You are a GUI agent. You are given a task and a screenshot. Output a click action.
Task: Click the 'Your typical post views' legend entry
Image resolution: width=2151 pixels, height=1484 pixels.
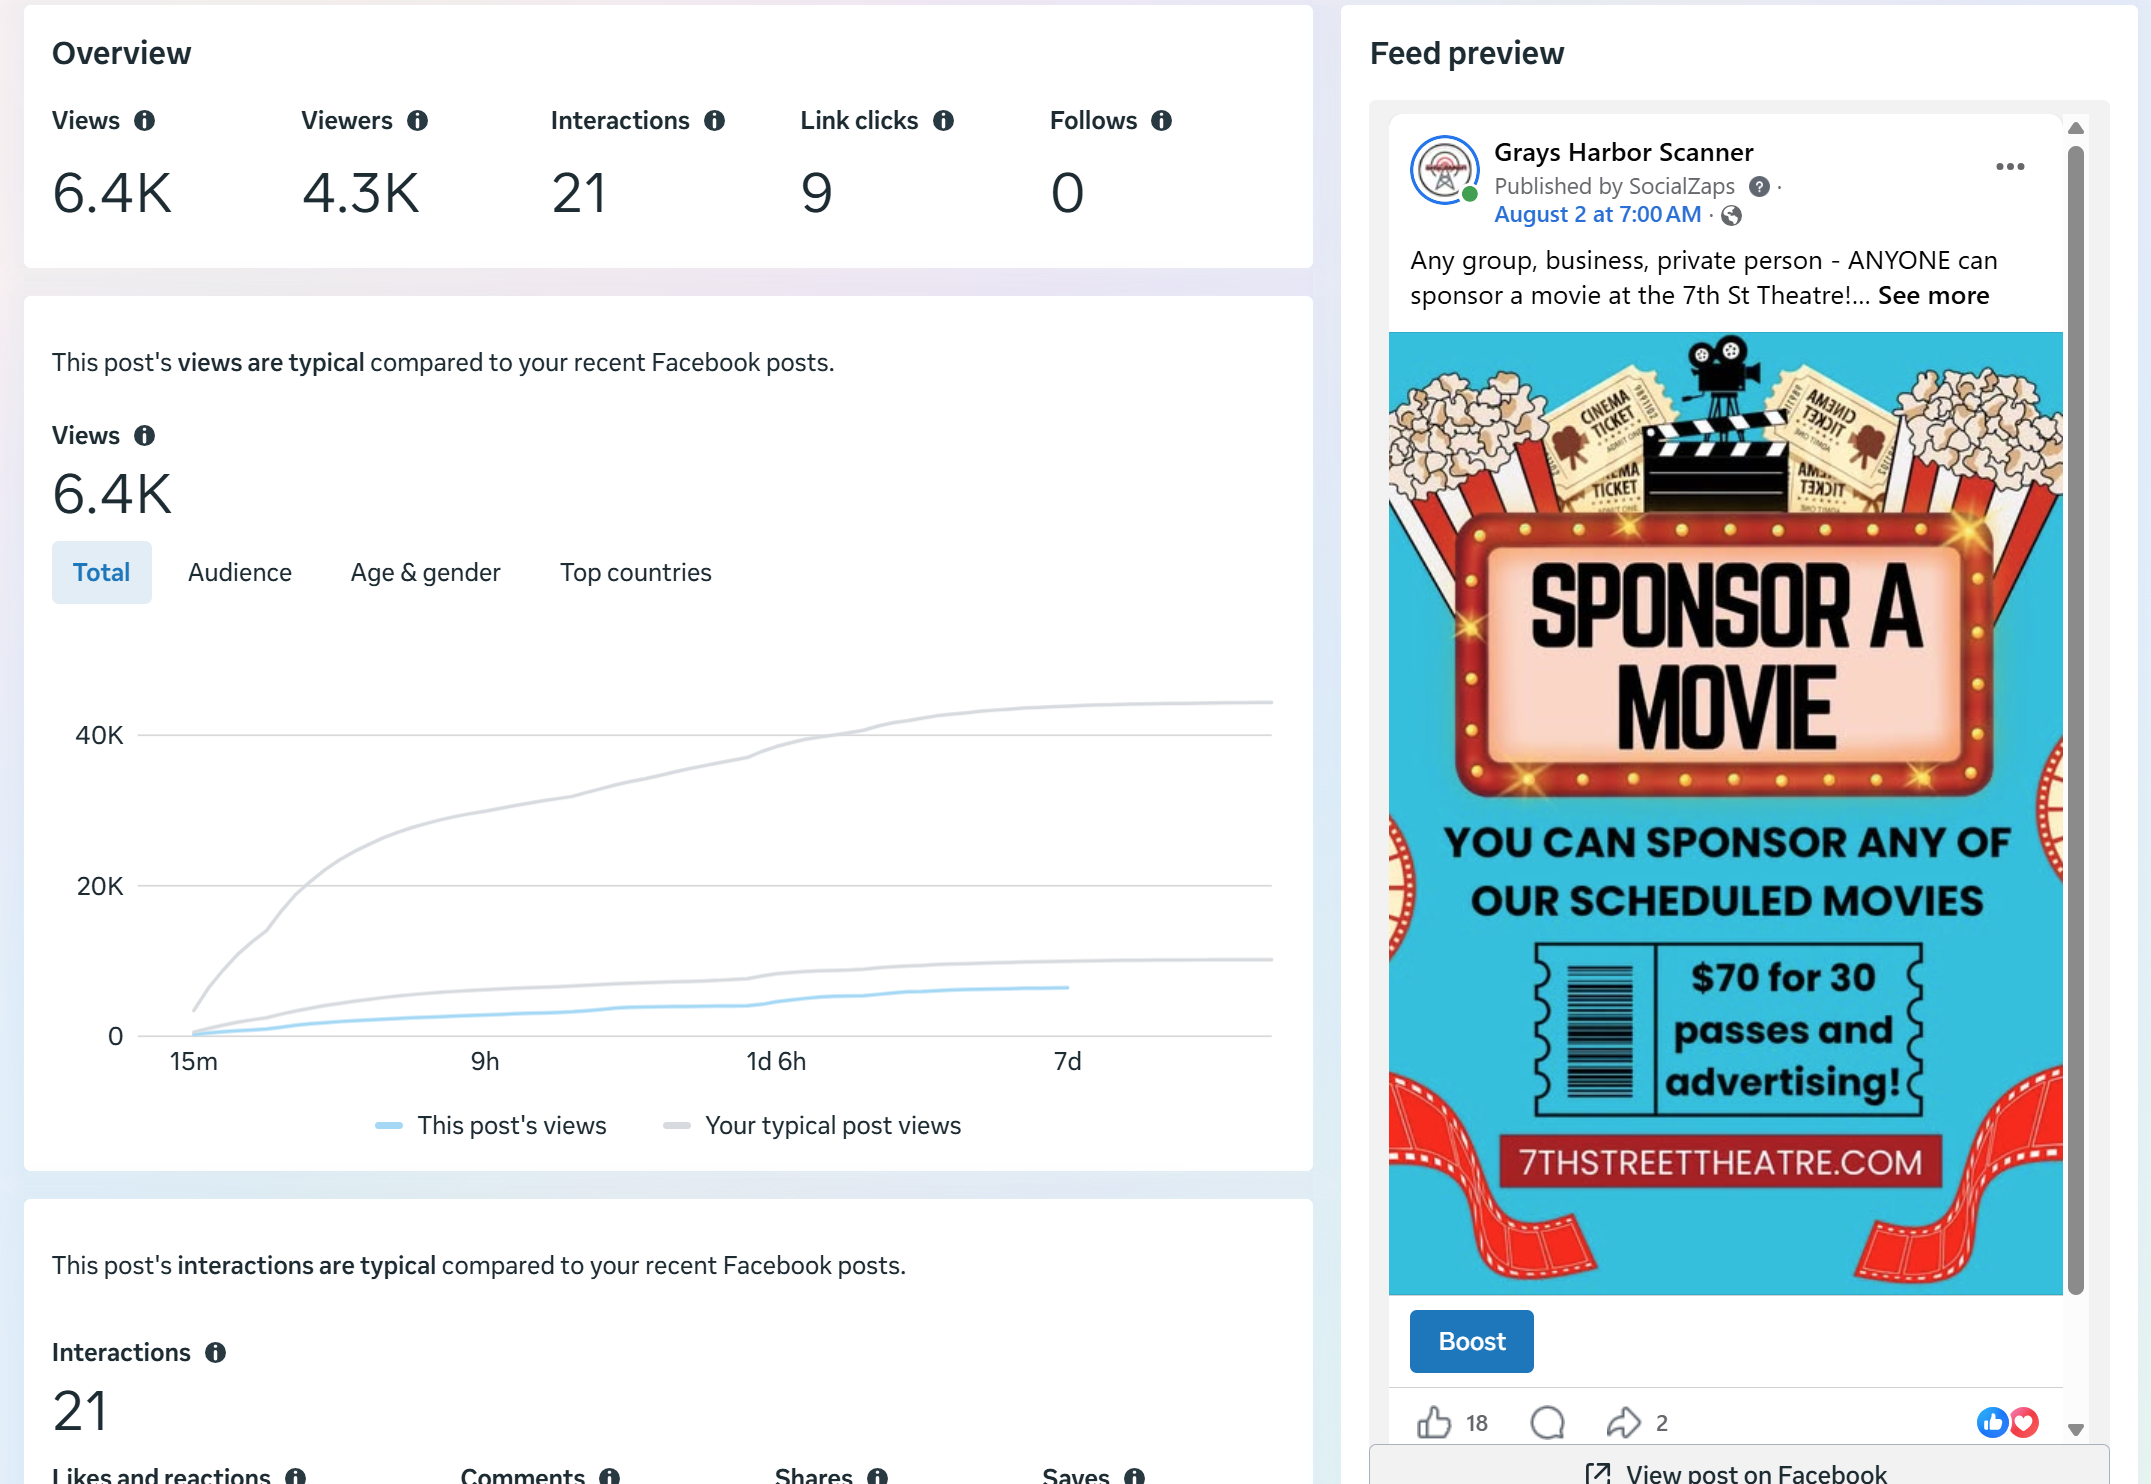pyautogui.click(x=812, y=1126)
